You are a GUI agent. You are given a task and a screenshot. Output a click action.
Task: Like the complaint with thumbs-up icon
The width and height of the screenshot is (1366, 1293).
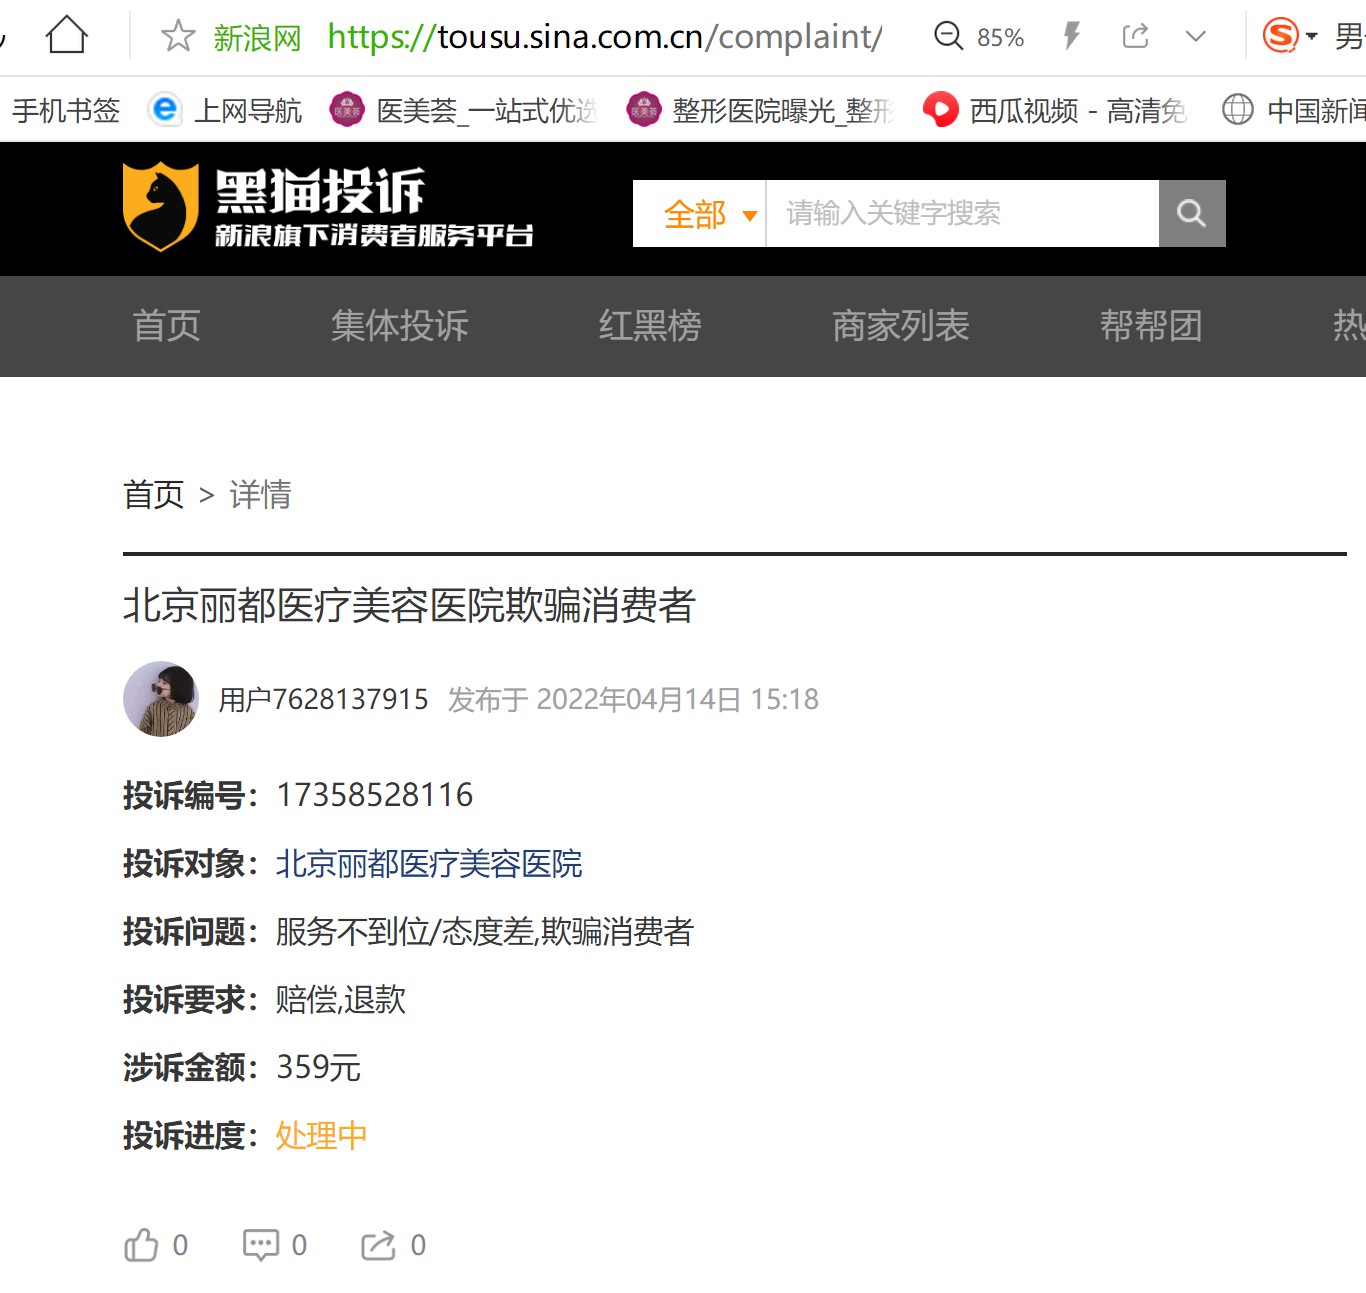coord(141,1245)
